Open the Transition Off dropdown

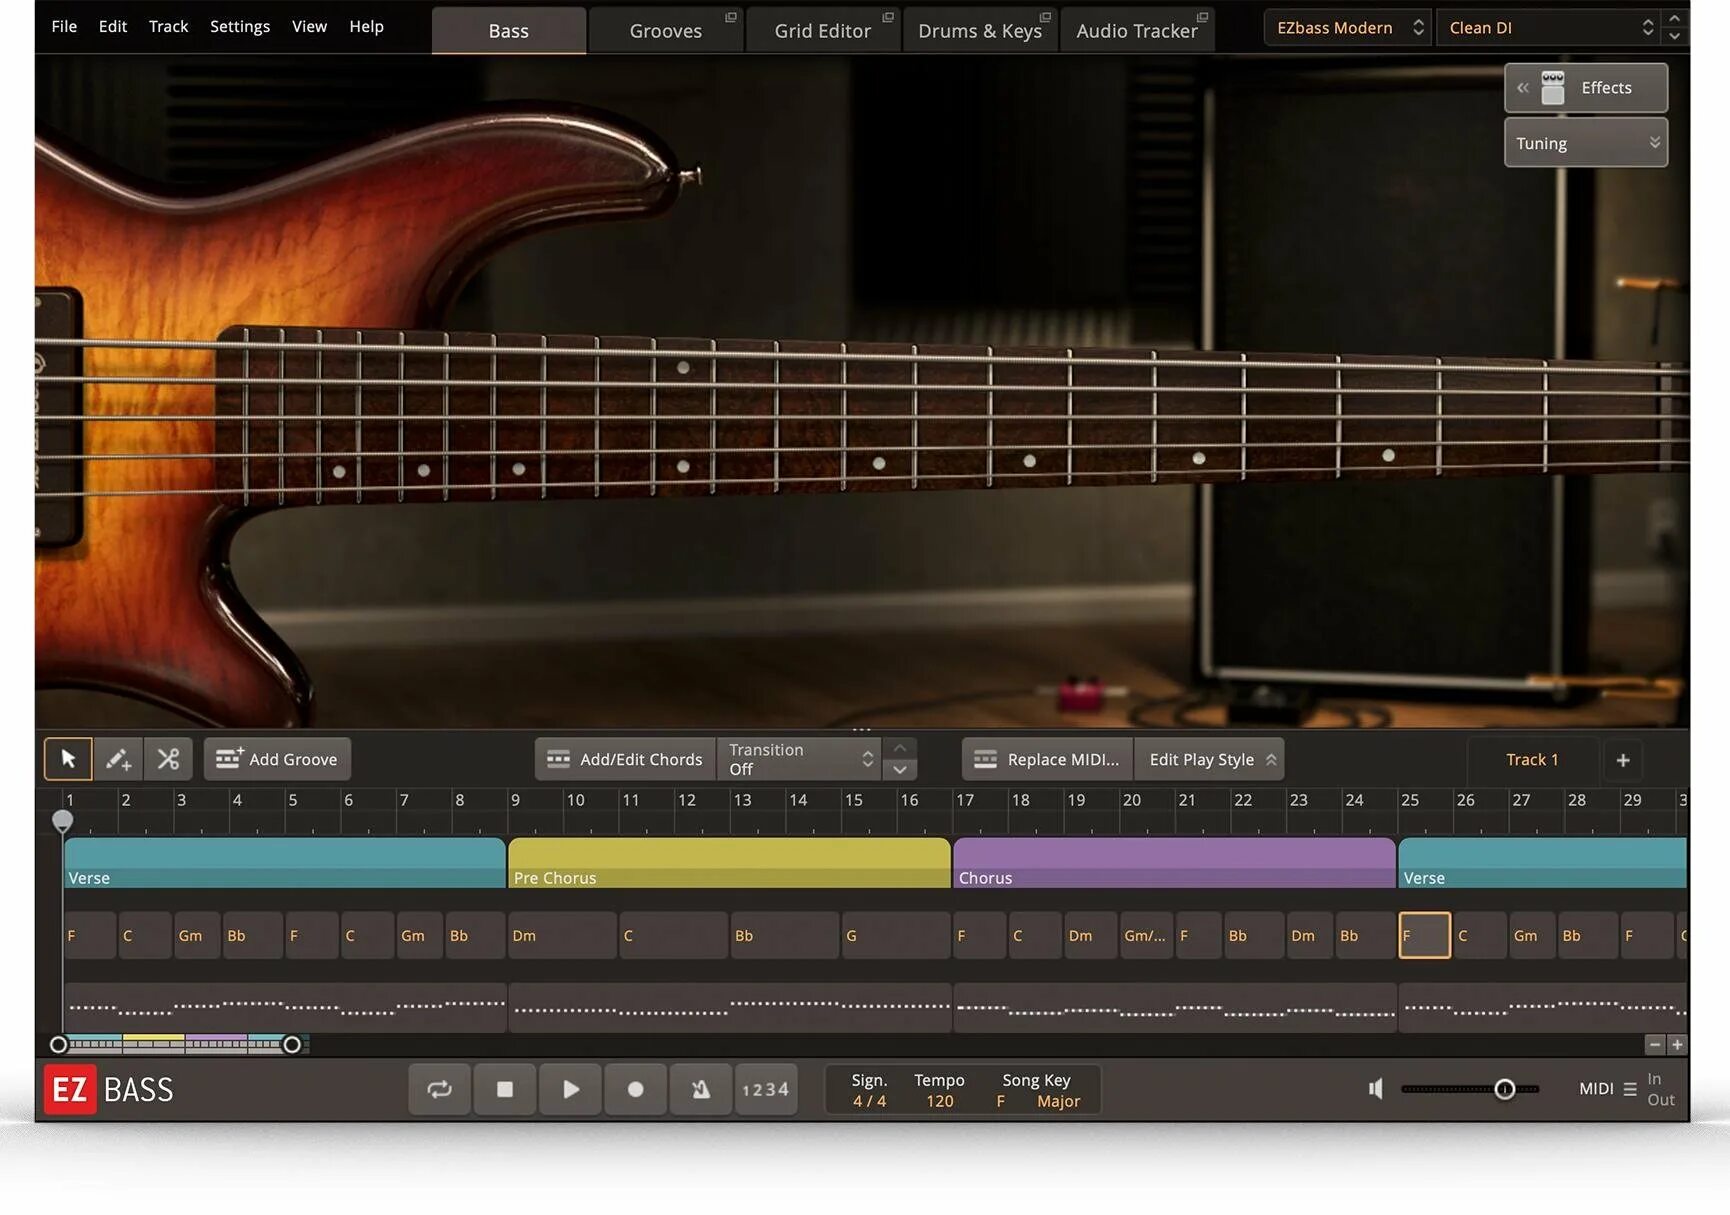799,759
